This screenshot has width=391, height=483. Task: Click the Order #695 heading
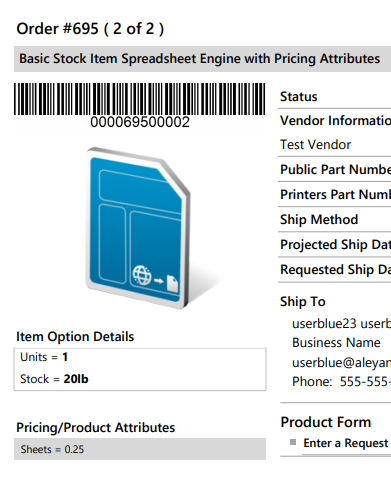[90, 29]
